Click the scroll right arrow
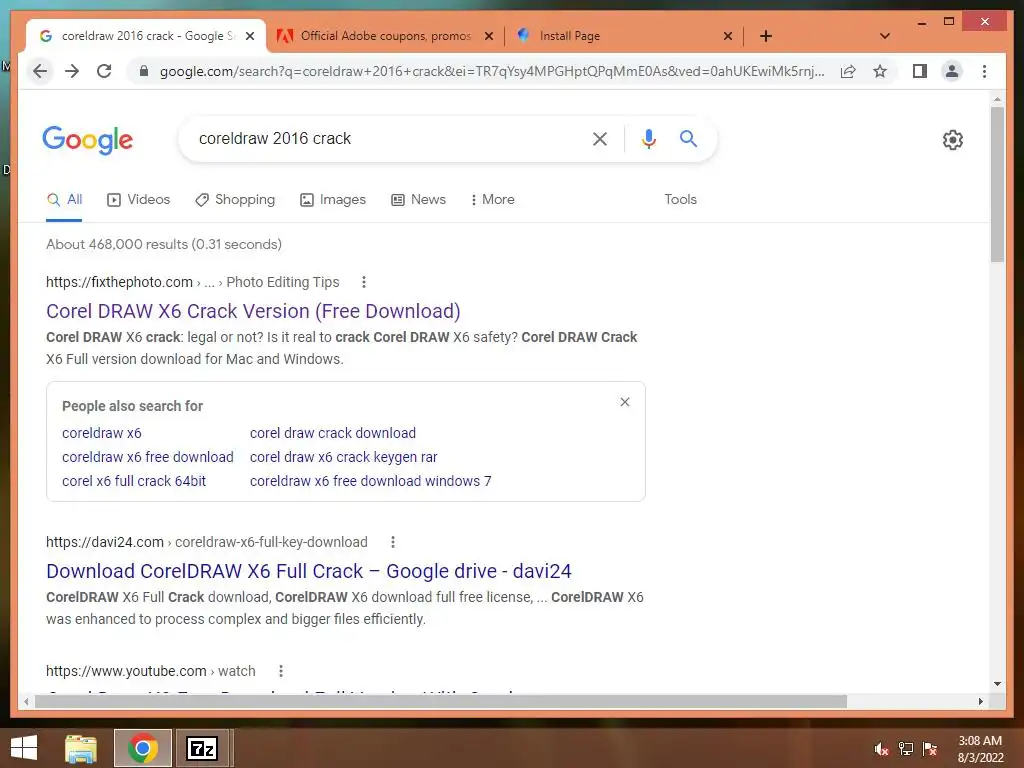The width and height of the screenshot is (1024, 768). (980, 701)
